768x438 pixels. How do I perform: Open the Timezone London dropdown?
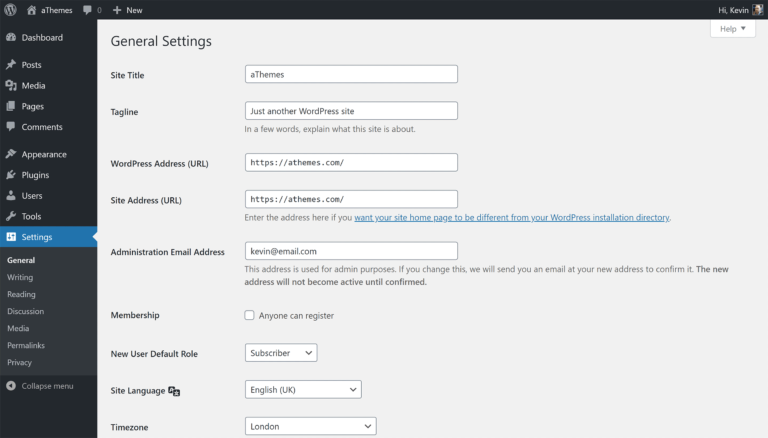point(310,426)
